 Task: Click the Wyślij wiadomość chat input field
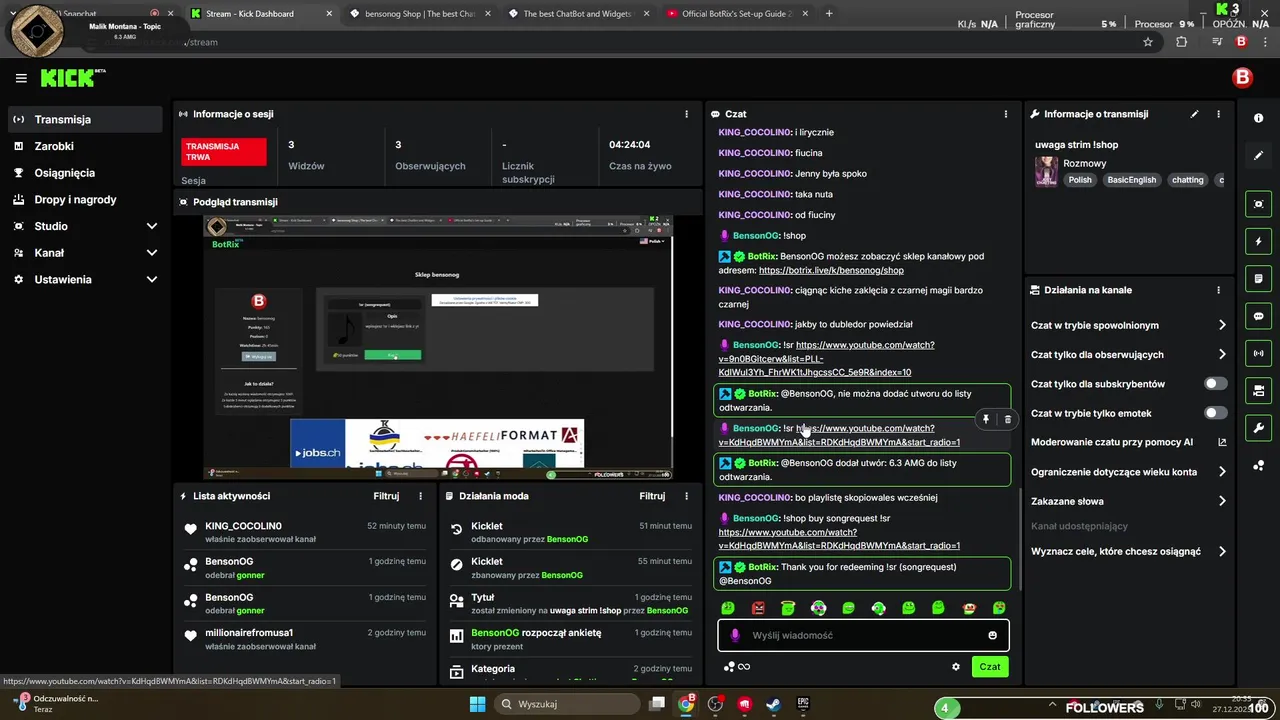click(x=862, y=635)
